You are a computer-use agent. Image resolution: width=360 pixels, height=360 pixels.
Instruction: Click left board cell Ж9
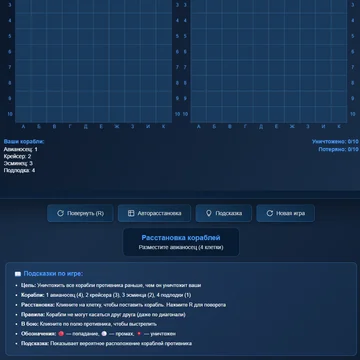click(117, 99)
